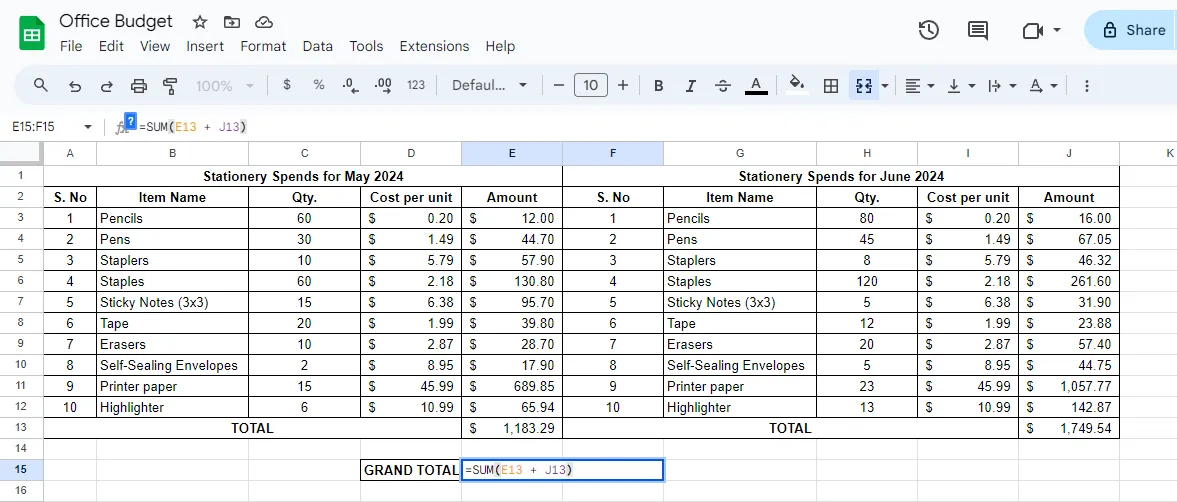Open the Data menu

318,46
